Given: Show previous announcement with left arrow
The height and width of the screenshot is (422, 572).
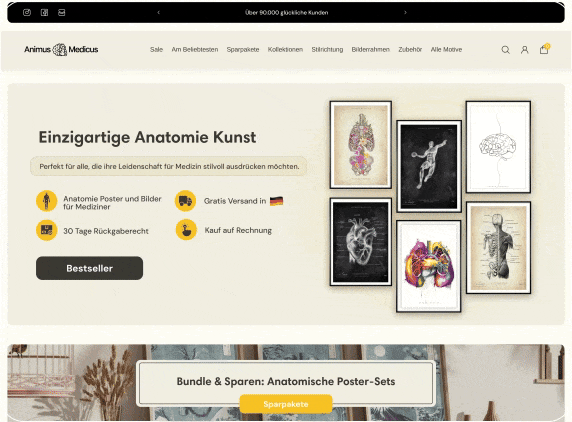Looking at the screenshot, I should [x=158, y=12].
